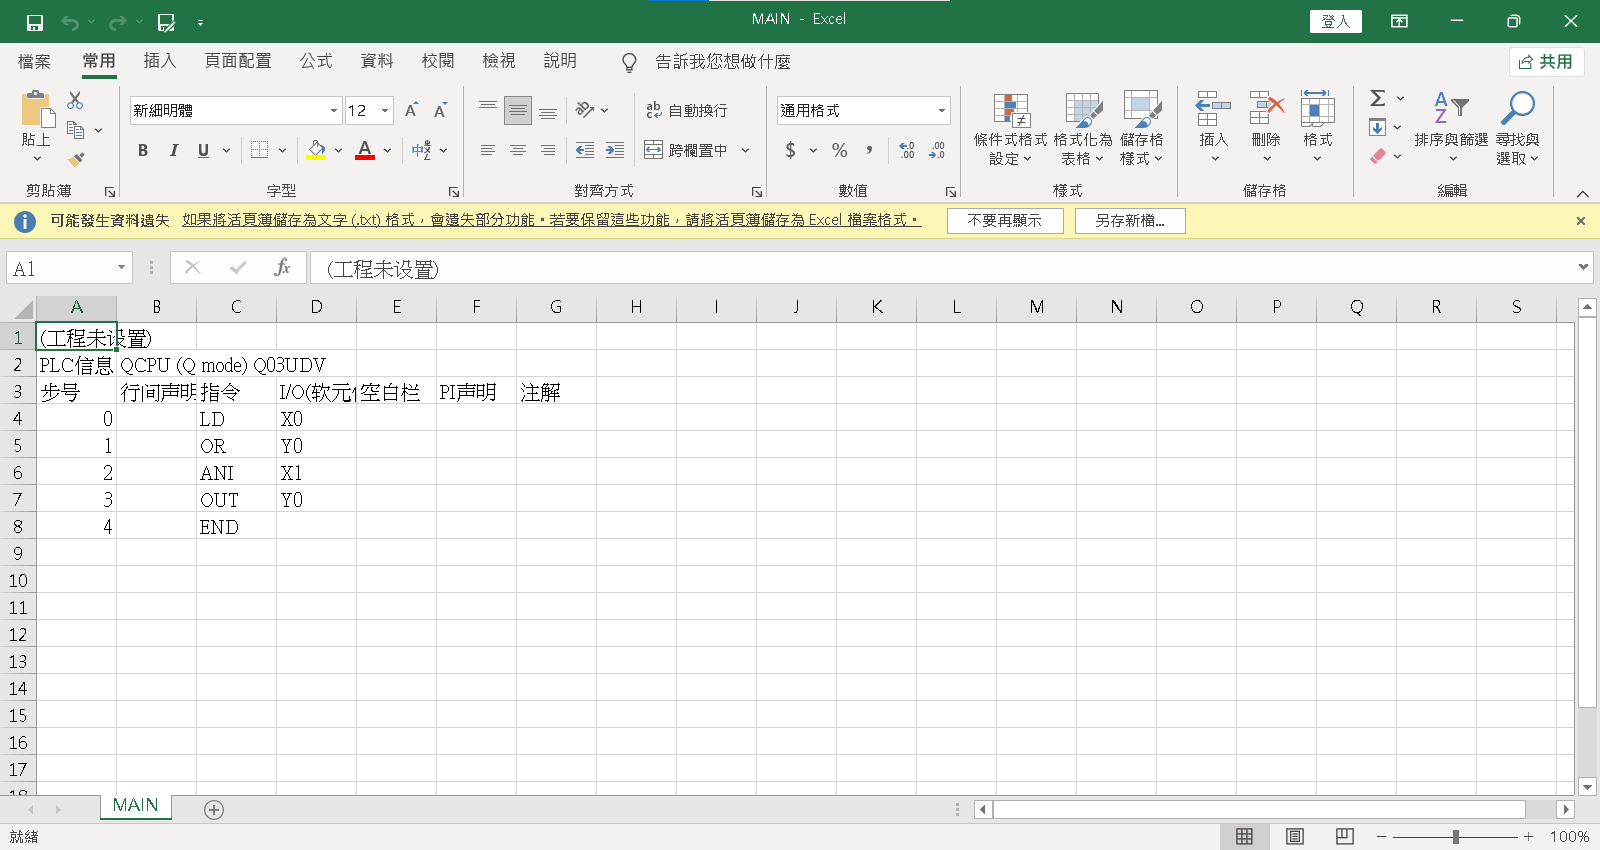Open the 公式 ribbon tab
Viewport: 1600px width, 850px height.
(x=316, y=61)
